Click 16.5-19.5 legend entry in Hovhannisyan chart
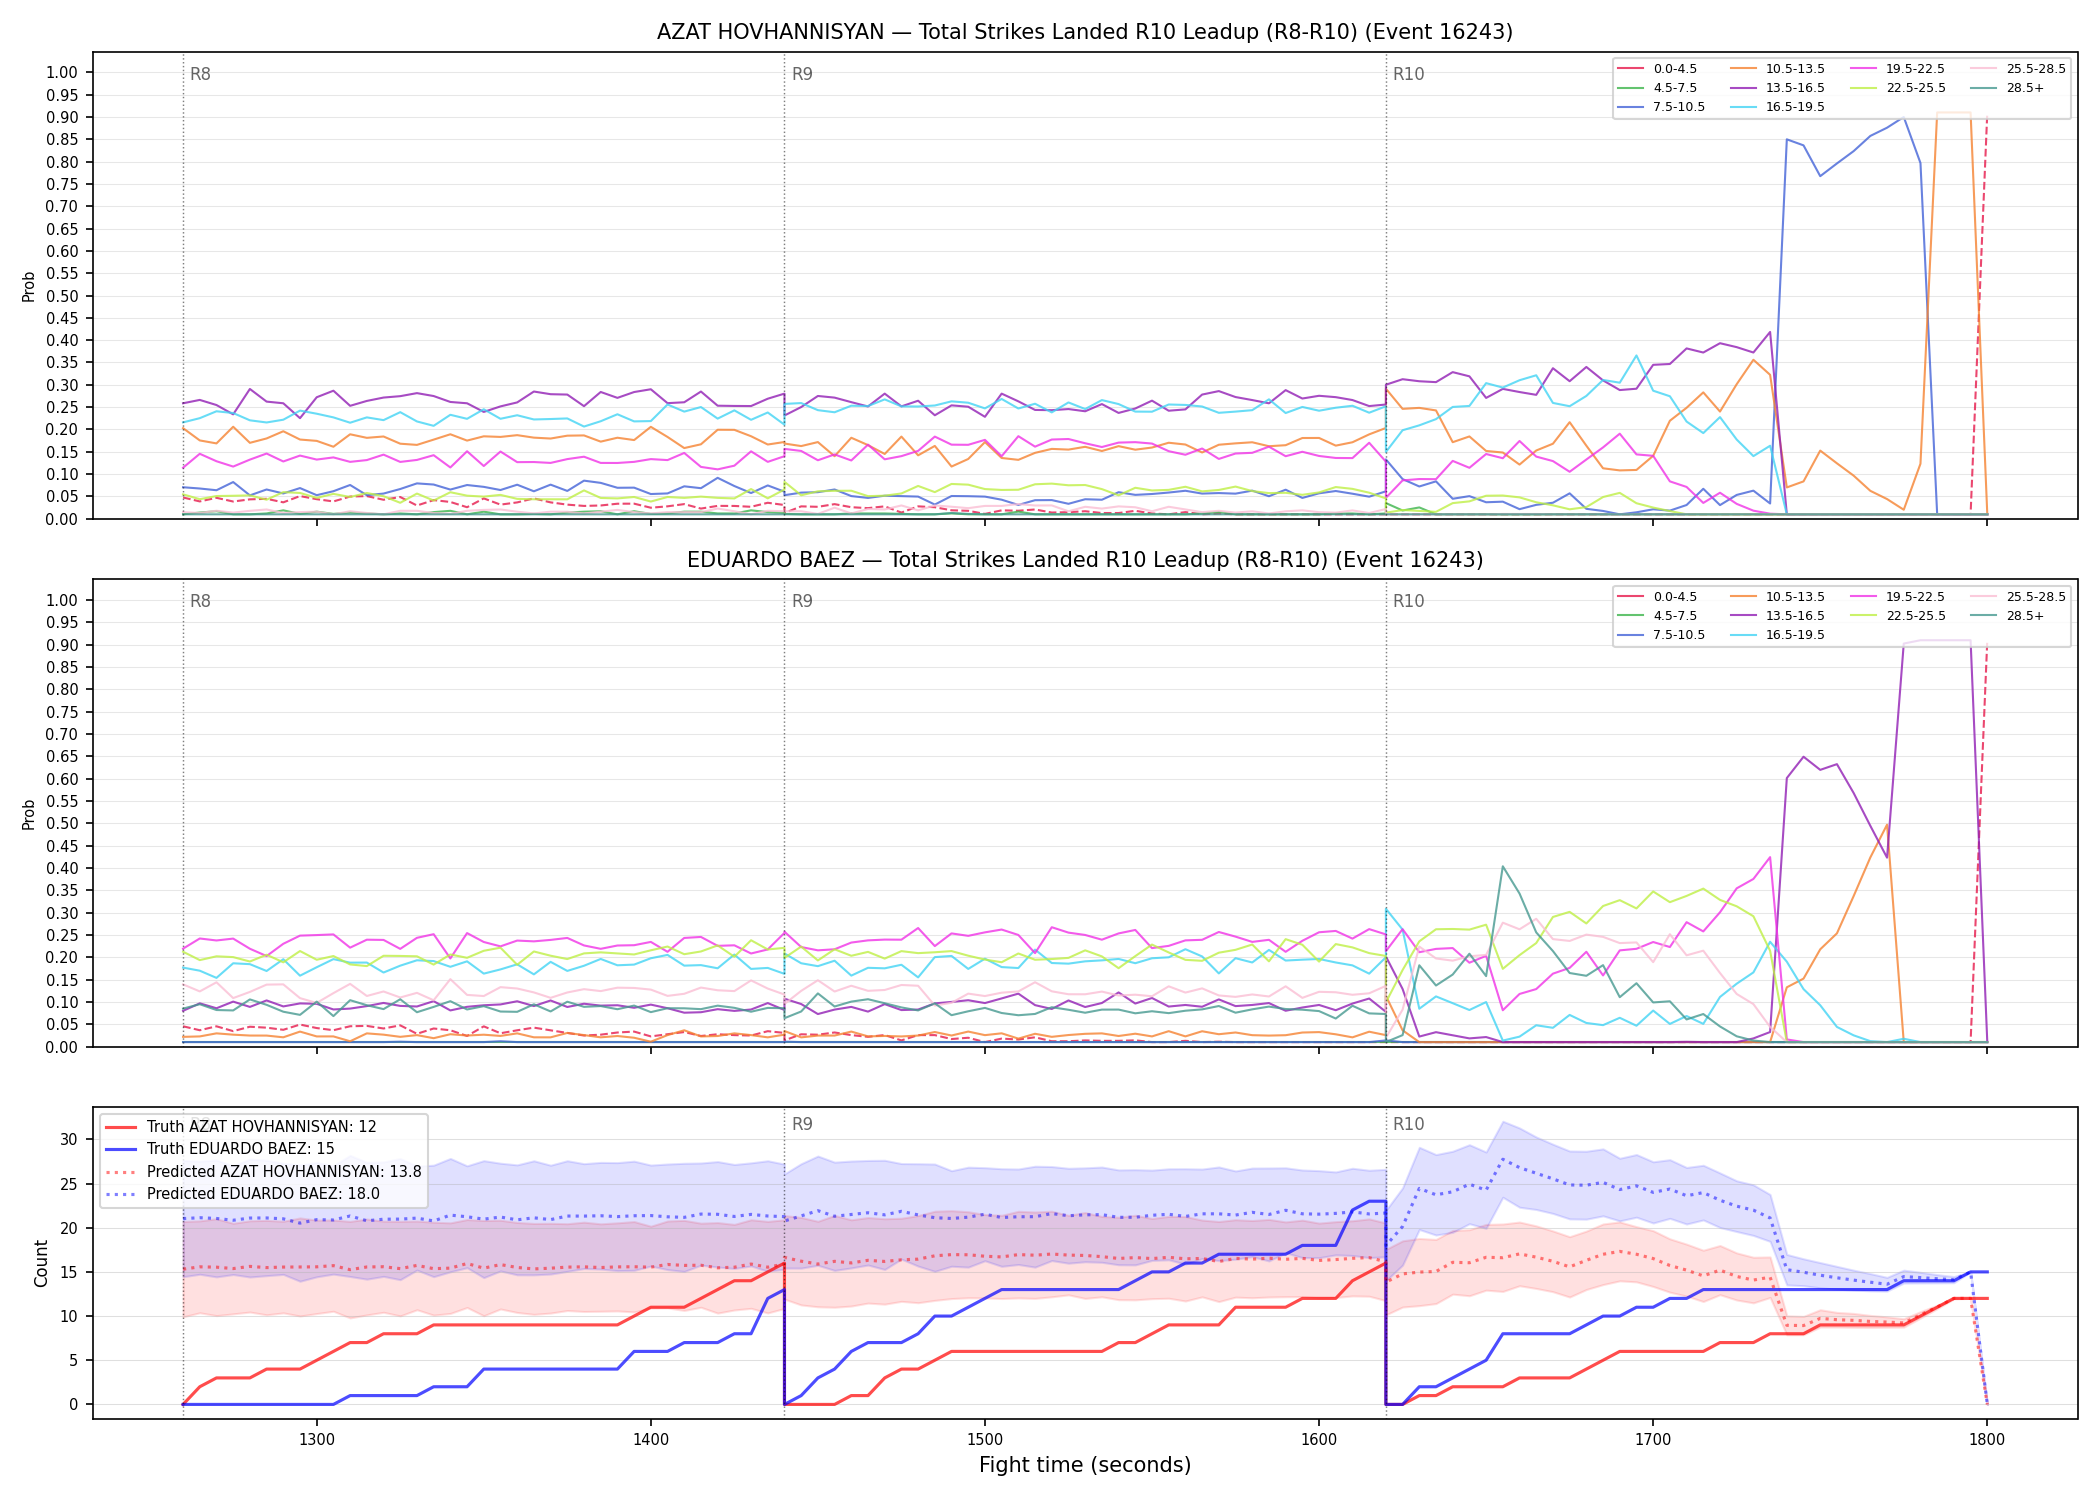Screen dimensions: 2100x1500 tap(1777, 107)
